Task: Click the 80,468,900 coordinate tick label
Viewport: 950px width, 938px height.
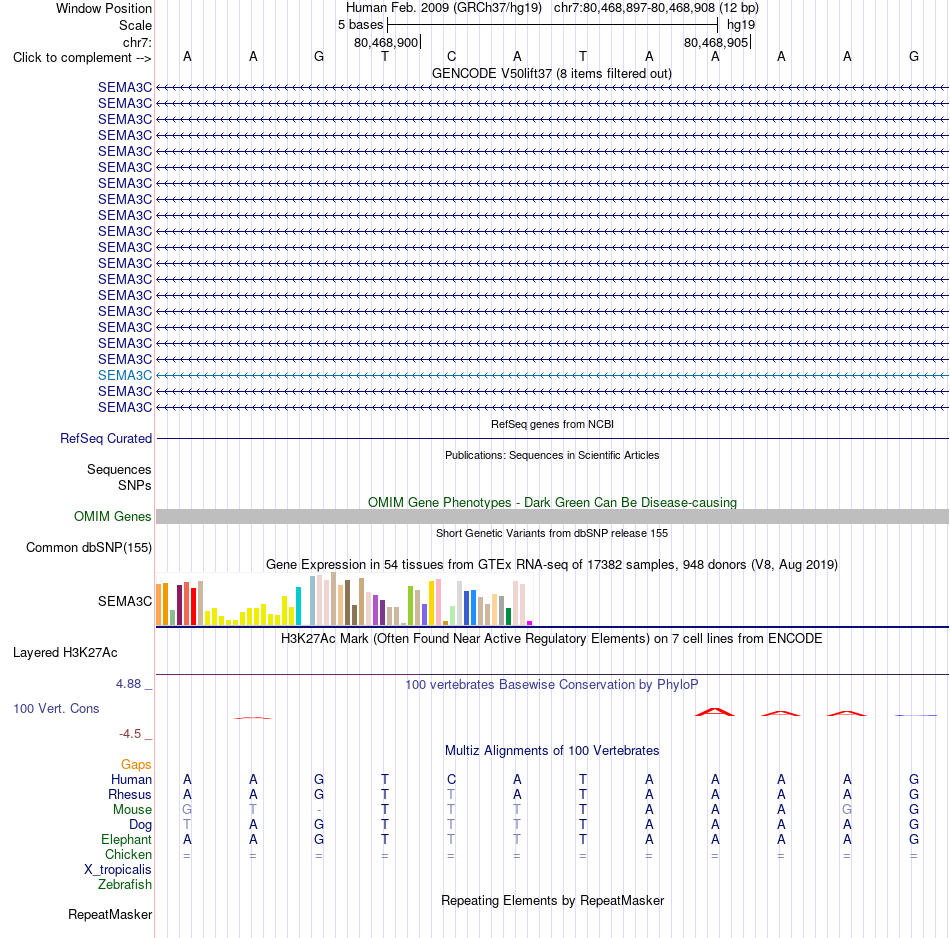Action: [x=386, y=43]
